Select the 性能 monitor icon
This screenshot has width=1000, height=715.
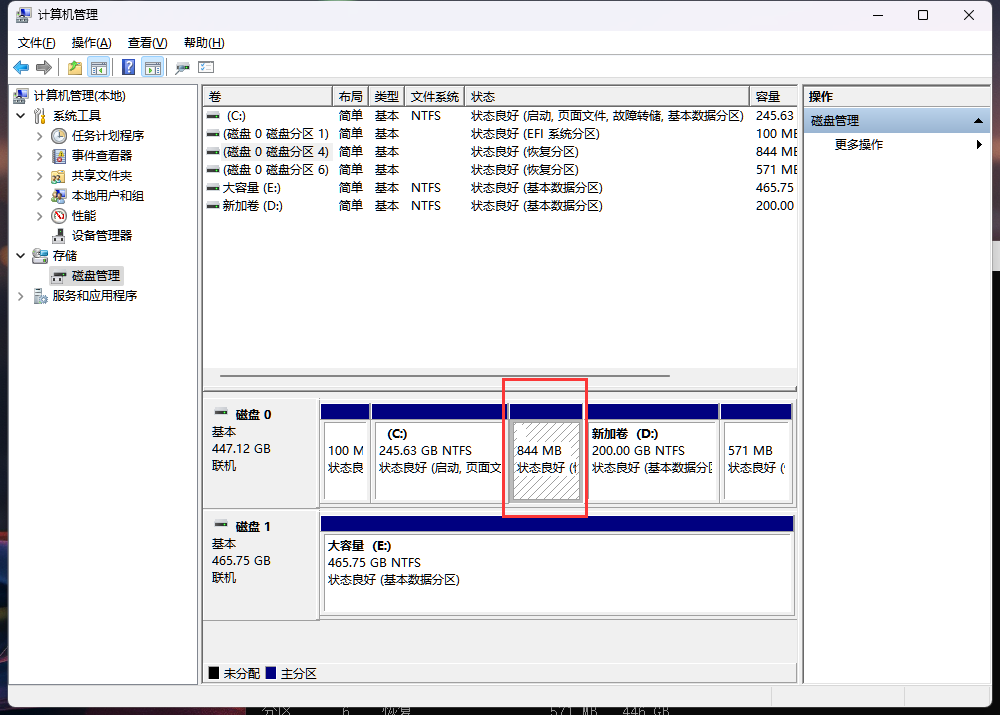pyautogui.click(x=59, y=216)
